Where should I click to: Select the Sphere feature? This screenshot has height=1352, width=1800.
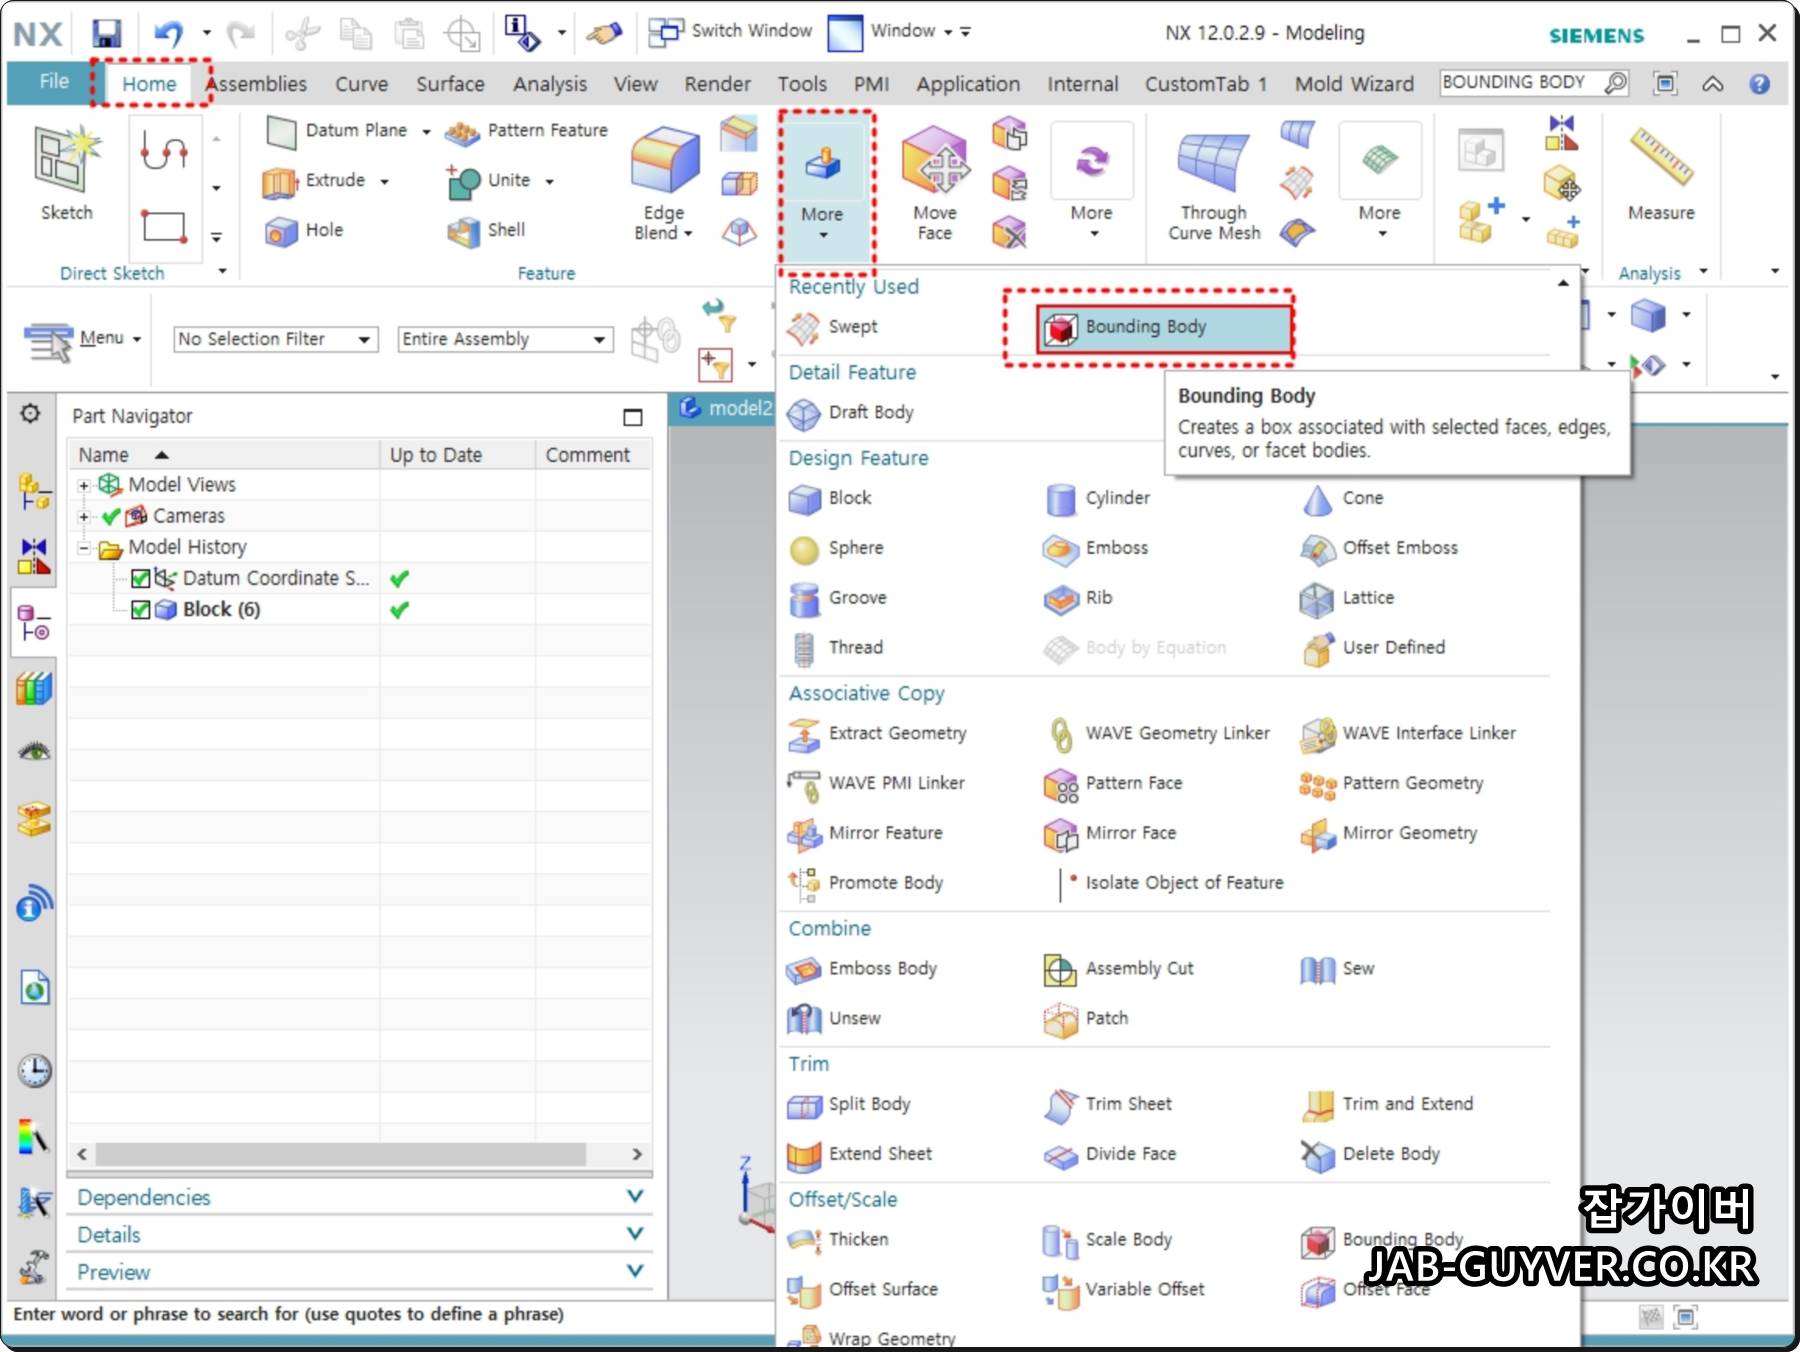[836, 548]
